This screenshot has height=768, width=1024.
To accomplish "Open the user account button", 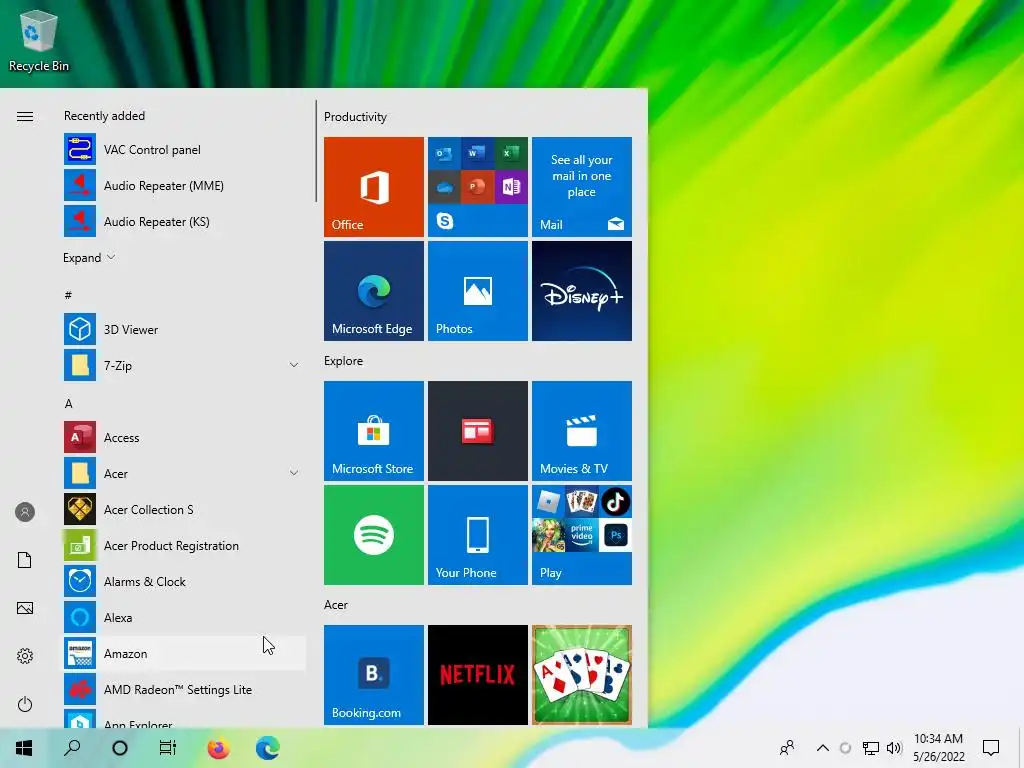I will [25, 512].
